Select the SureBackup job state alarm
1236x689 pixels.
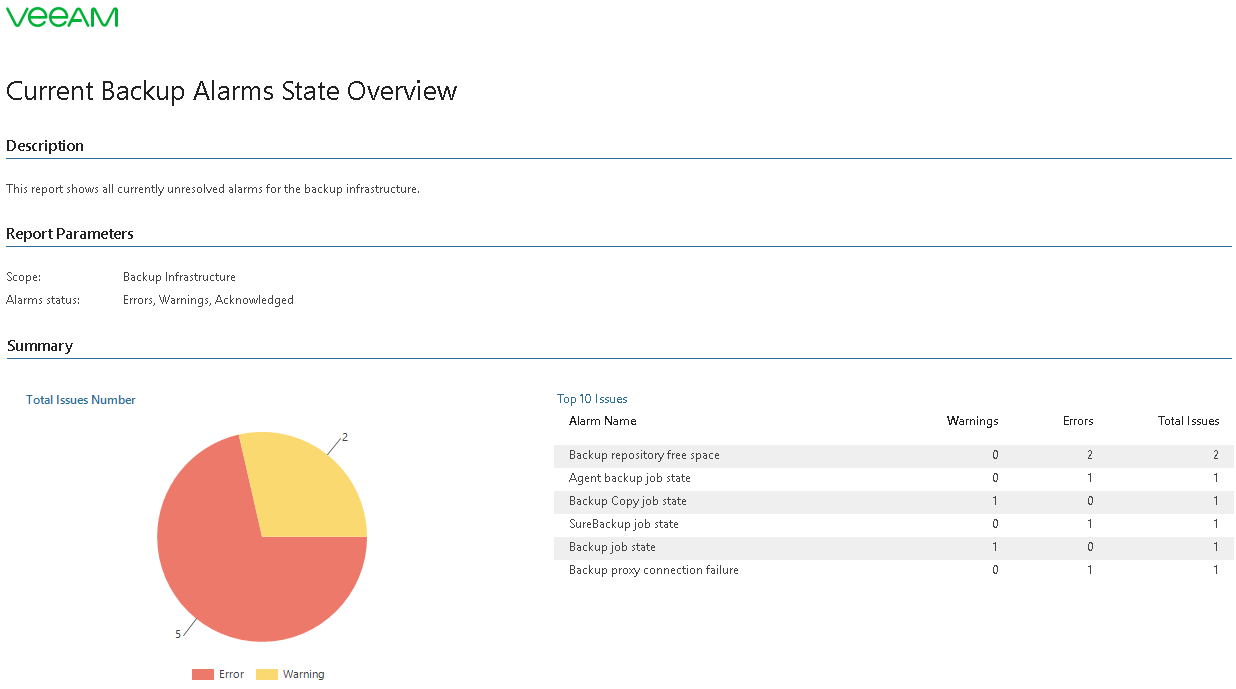tap(624, 524)
